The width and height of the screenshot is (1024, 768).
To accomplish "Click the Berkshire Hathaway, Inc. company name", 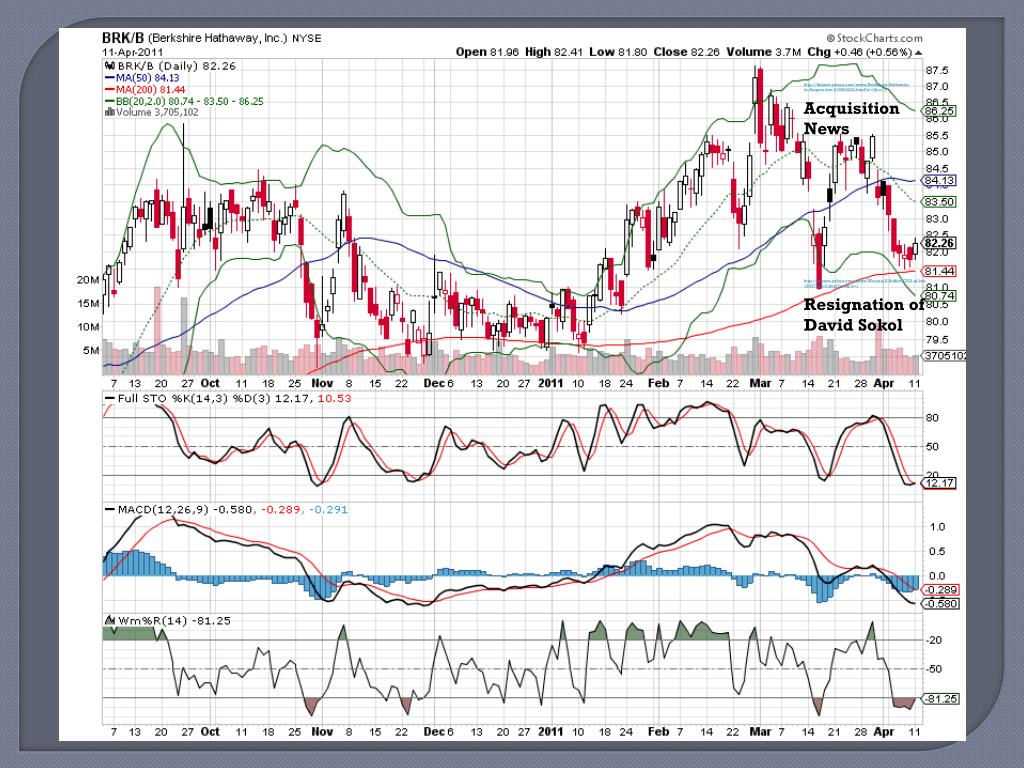I will tap(217, 38).
